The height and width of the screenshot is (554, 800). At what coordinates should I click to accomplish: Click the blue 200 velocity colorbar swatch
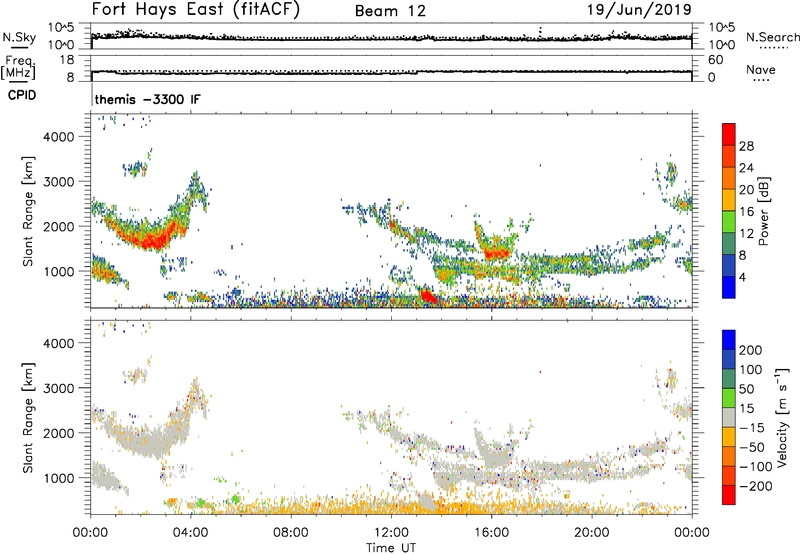[x=729, y=340]
